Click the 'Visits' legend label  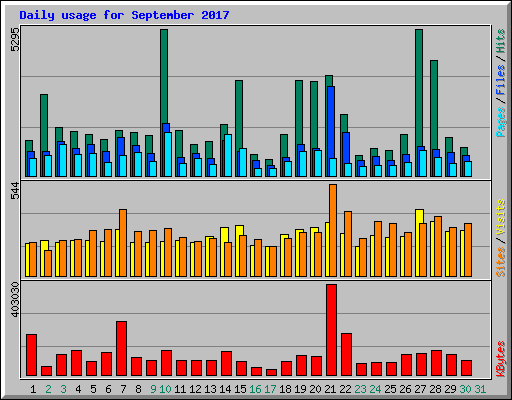501,217
